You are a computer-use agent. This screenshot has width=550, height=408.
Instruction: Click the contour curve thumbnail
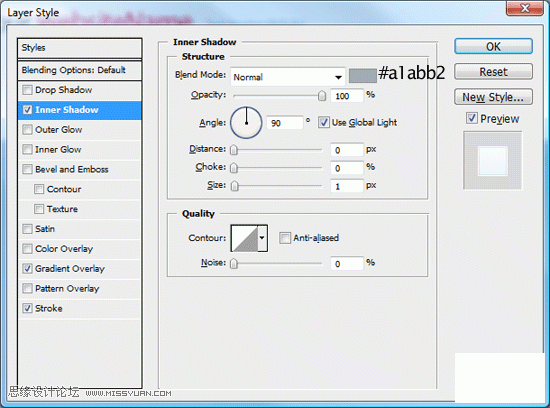245,238
